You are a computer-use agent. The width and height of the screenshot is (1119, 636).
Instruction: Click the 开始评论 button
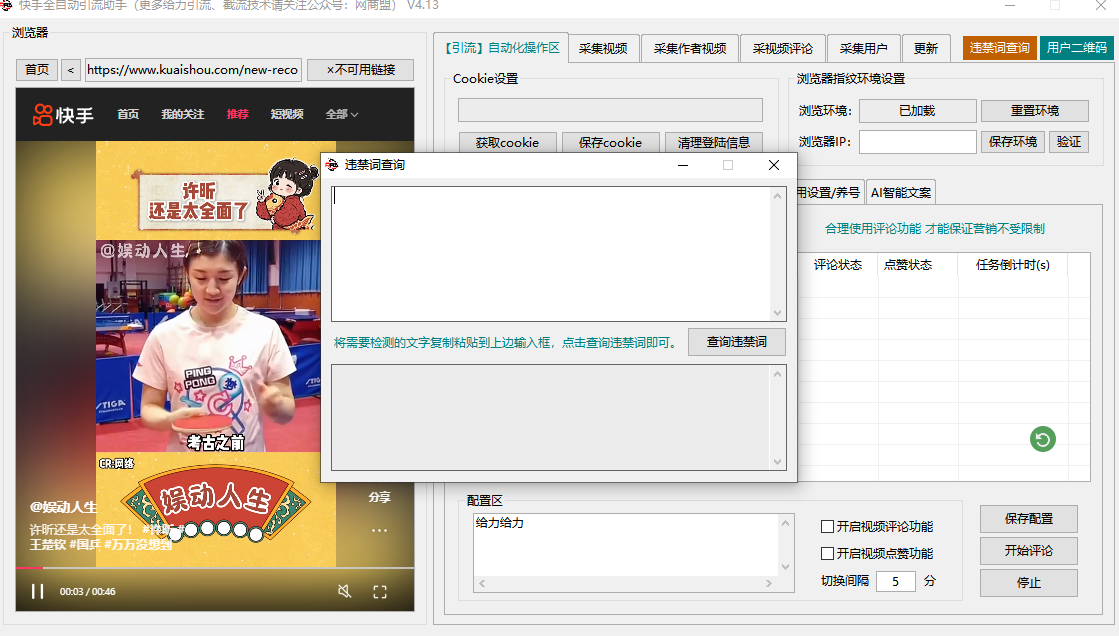(1028, 550)
